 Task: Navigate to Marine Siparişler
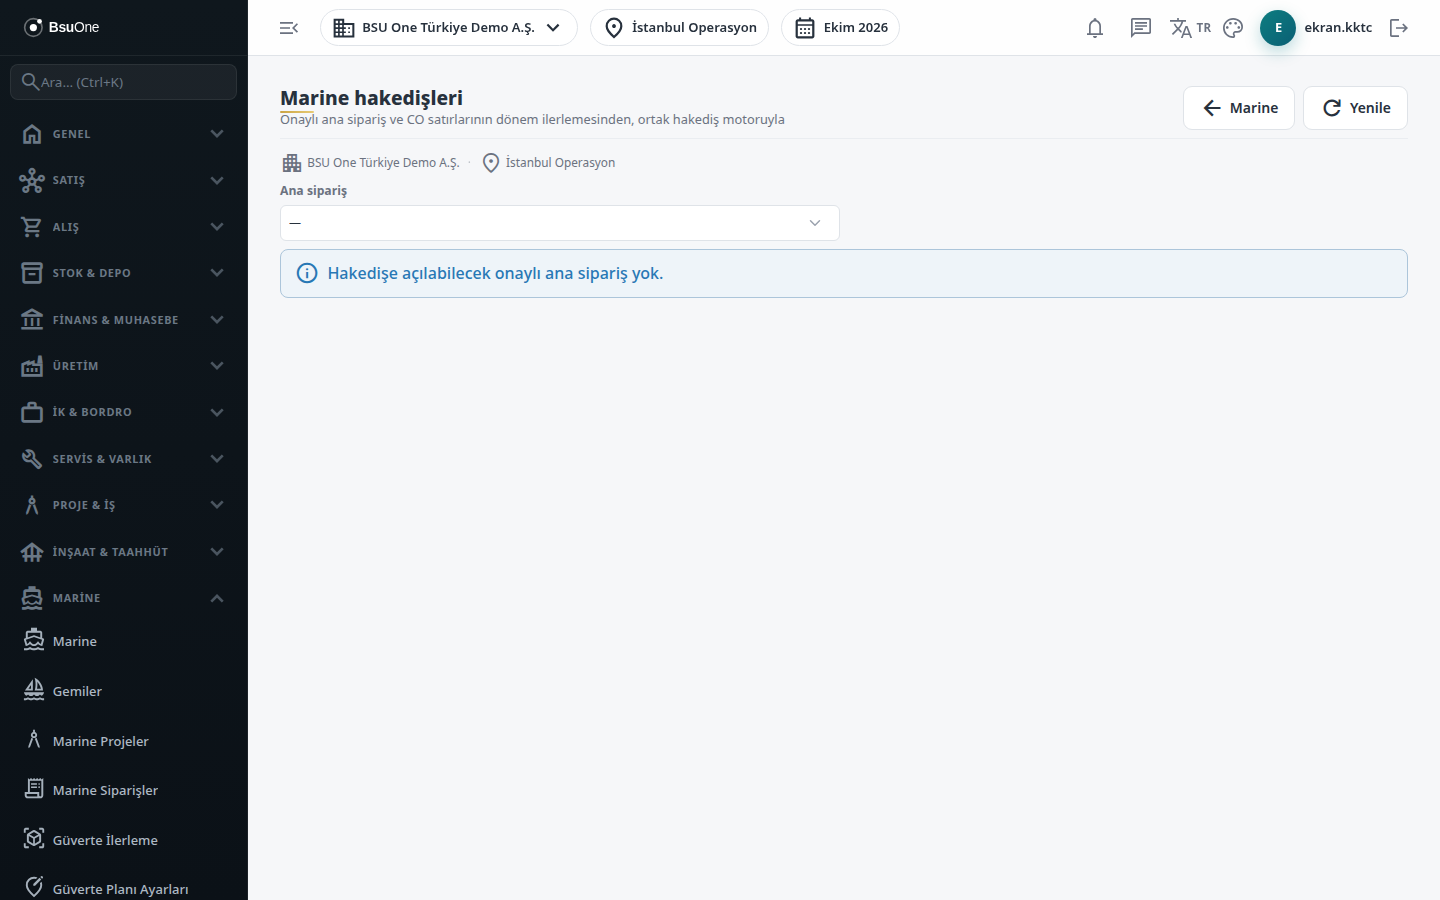pyautogui.click(x=124, y=790)
